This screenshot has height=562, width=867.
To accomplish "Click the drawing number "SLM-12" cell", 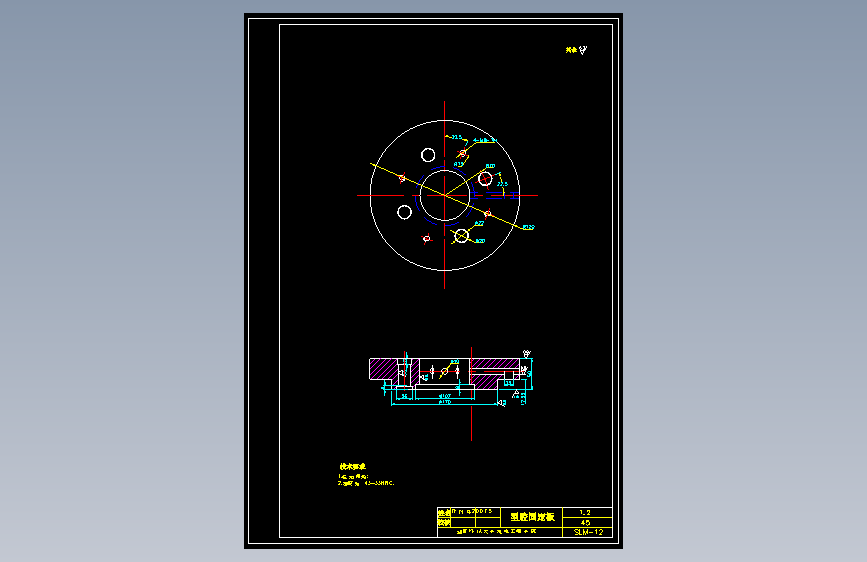I will pos(587,532).
